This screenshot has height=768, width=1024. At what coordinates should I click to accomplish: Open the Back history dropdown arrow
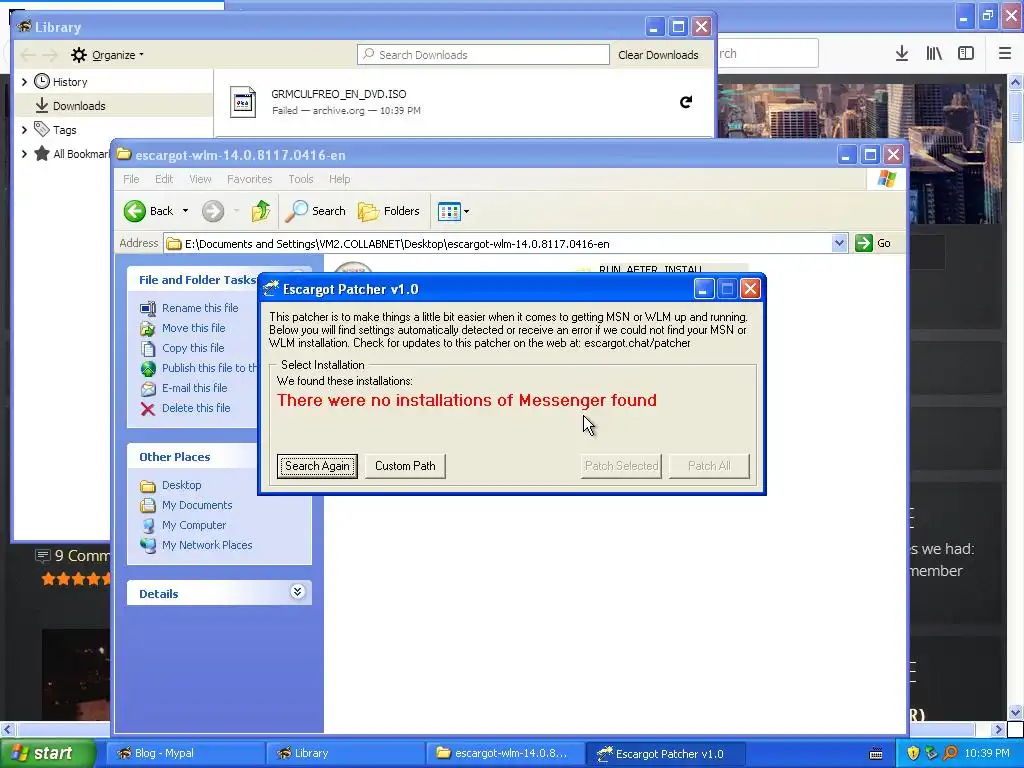[185, 211]
